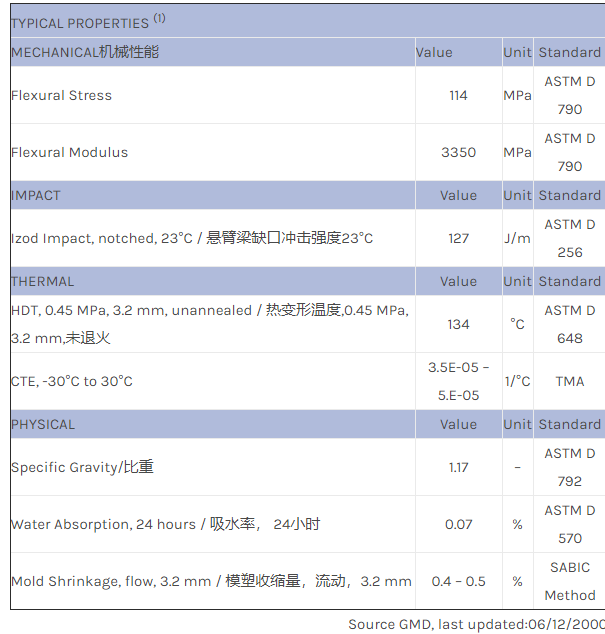Select the ASTM D 256 standard cell
The height and width of the screenshot is (634, 605).
(569, 239)
